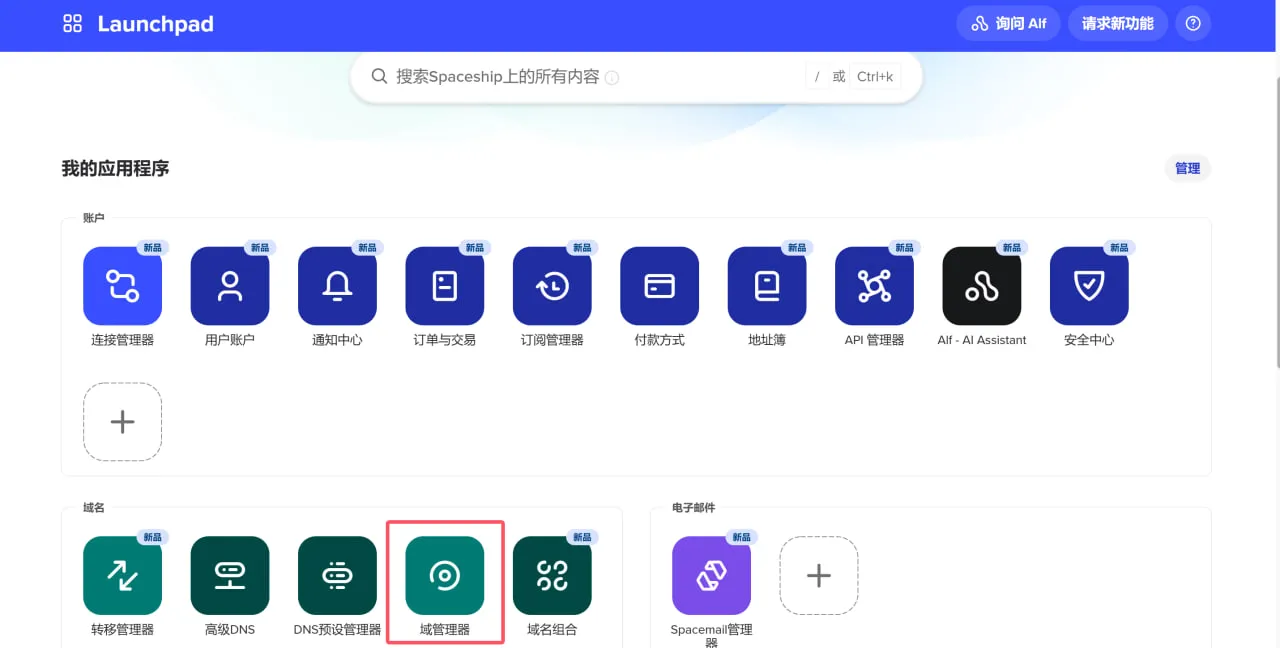Image resolution: width=1280 pixels, height=648 pixels.
Task: Open 连接管理器 app icon
Action: click(123, 286)
